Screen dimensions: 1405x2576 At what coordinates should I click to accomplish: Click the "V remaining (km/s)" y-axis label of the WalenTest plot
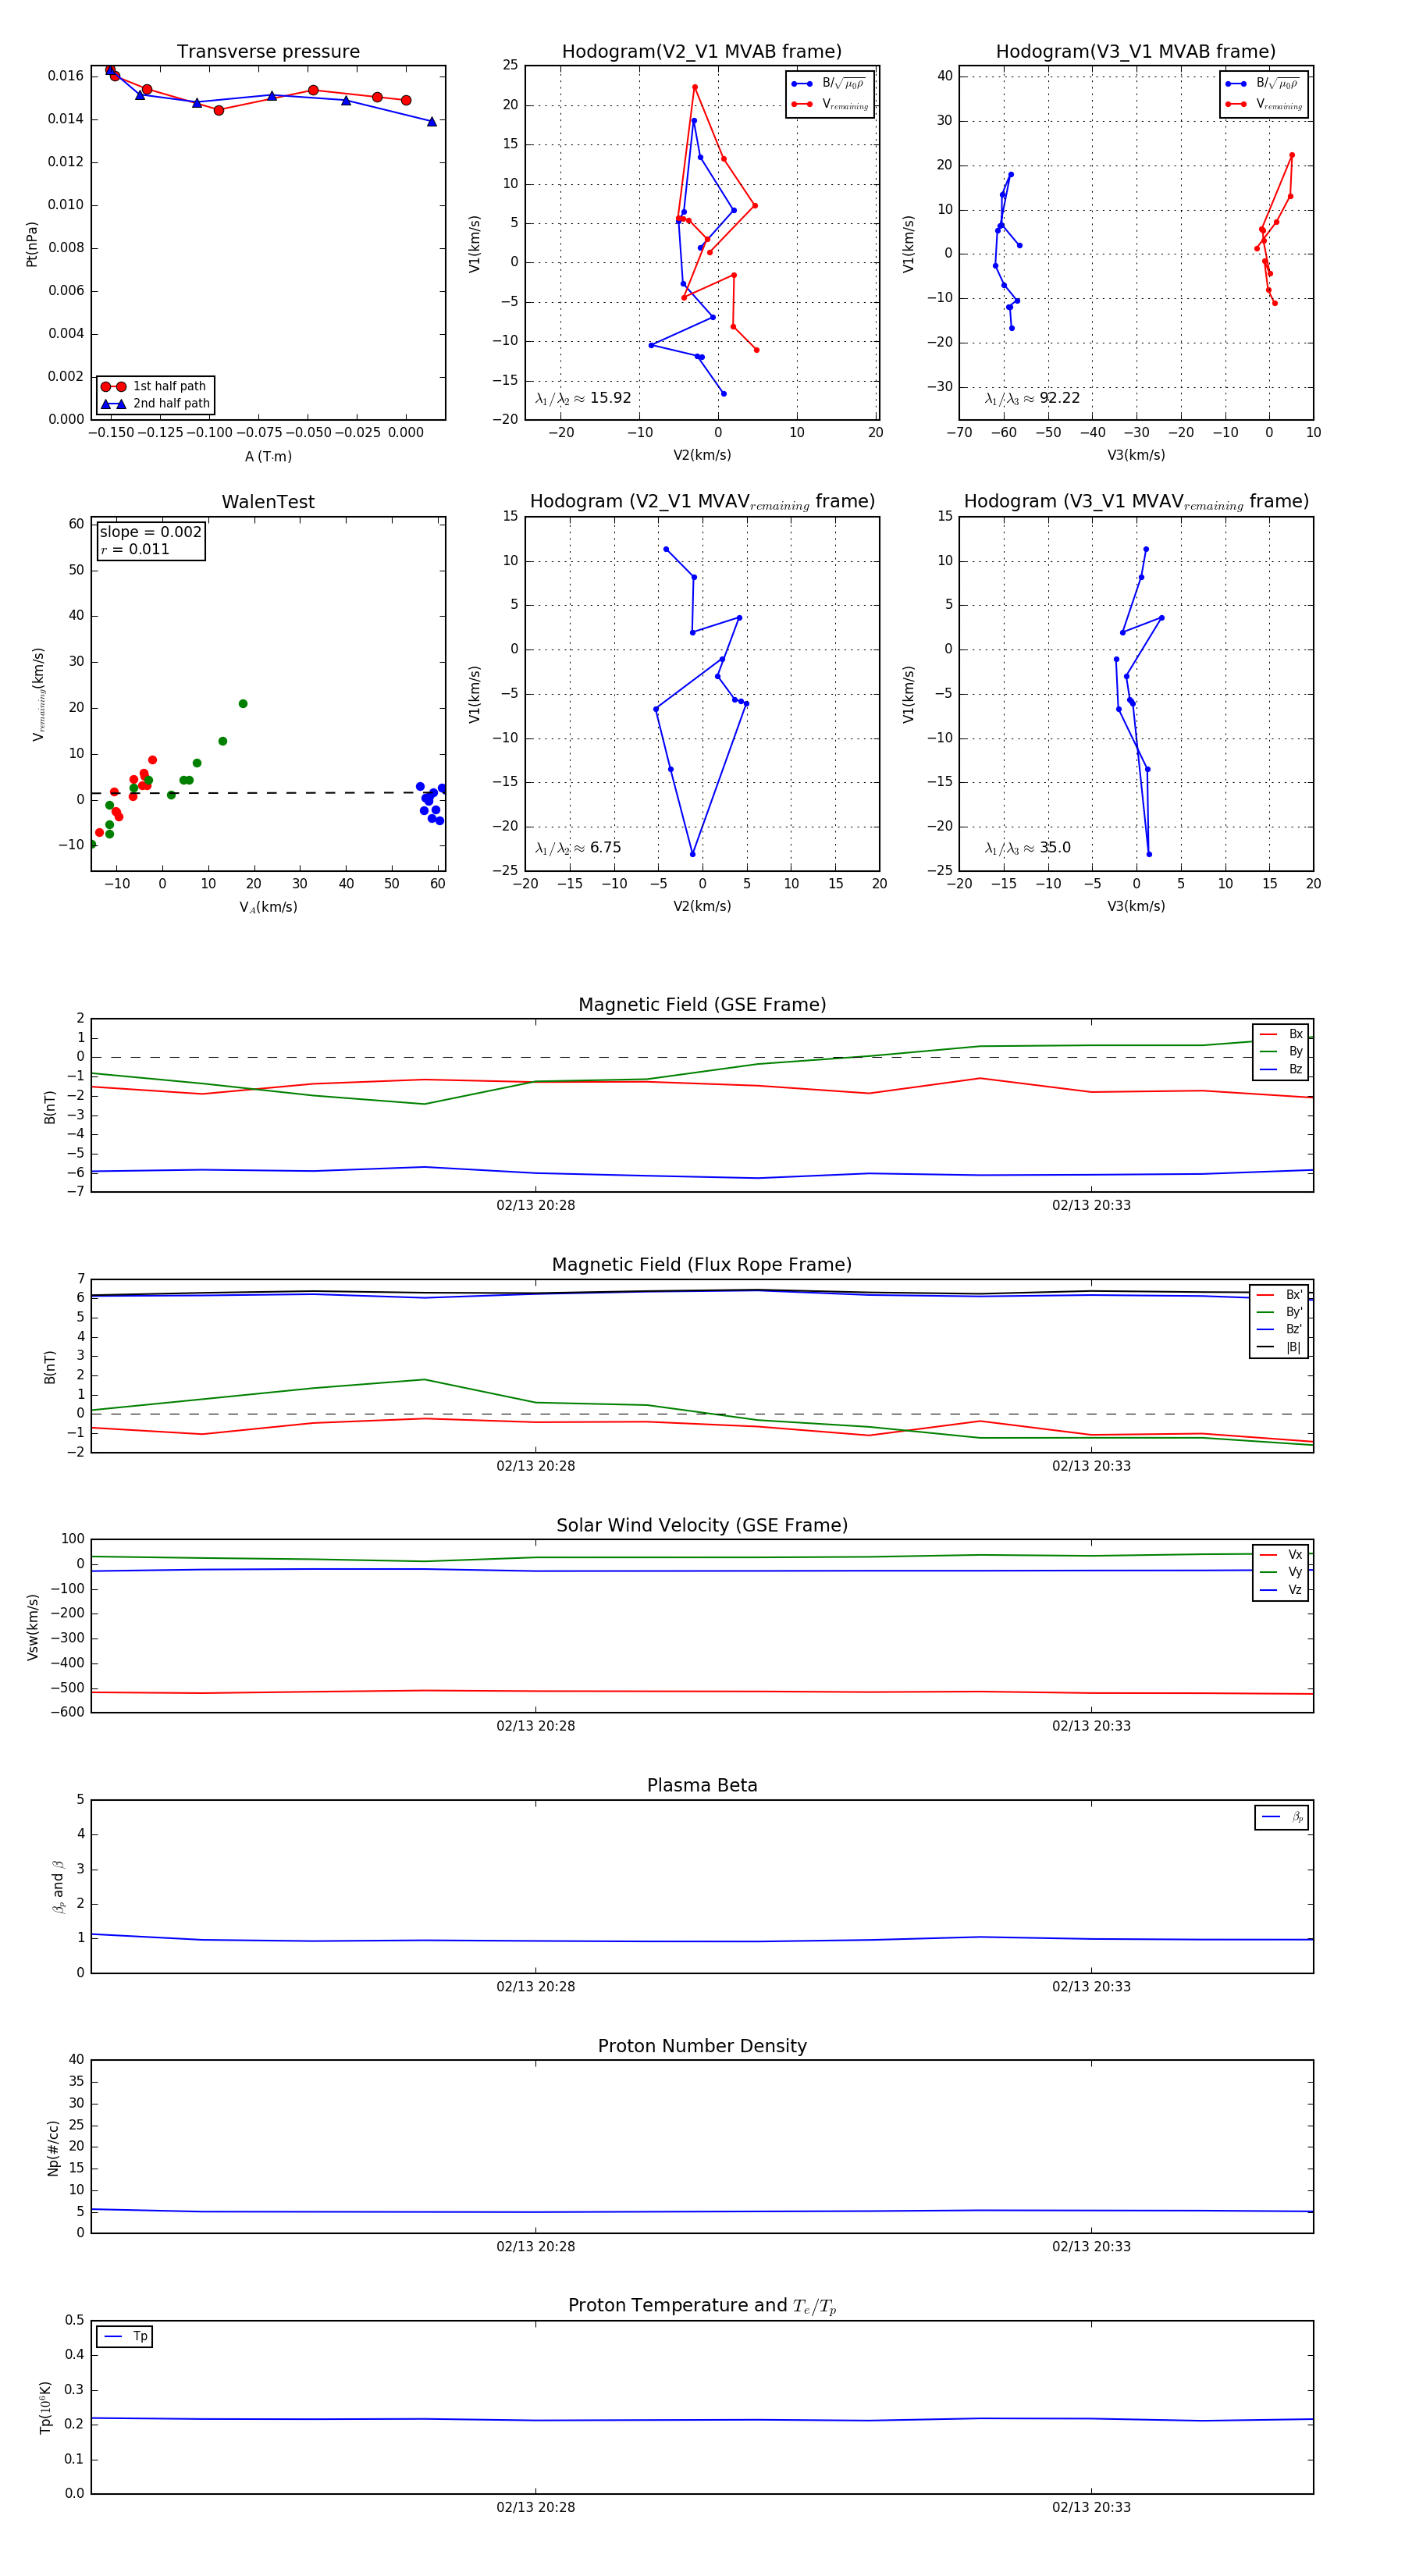click(x=39, y=694)
